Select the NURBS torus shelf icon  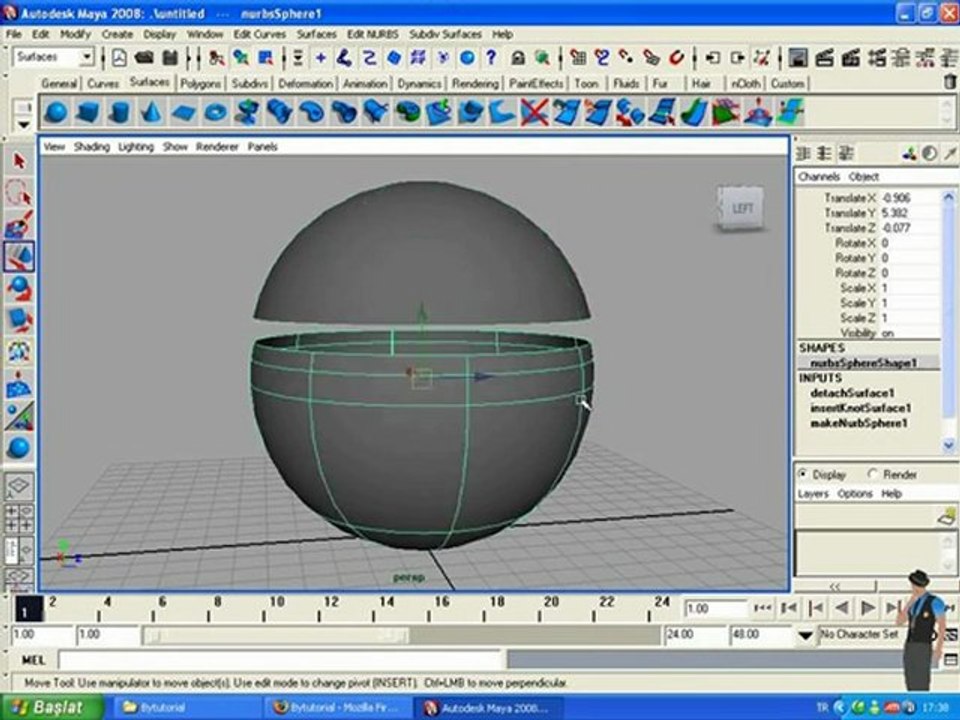coord(215,113)
